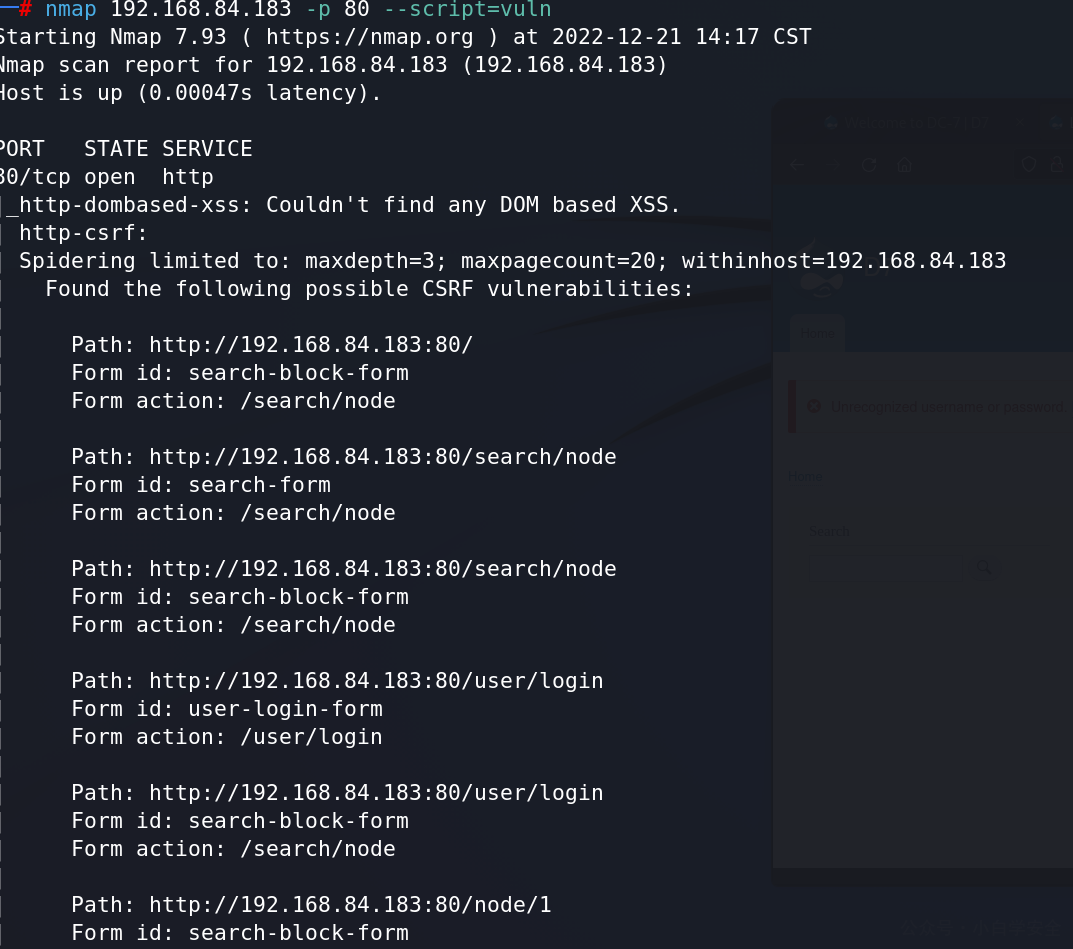The width and height of the screenshot is (1073, 949).
Task: Reload the Welcome to DC-7 page
Action: [869, 165]
